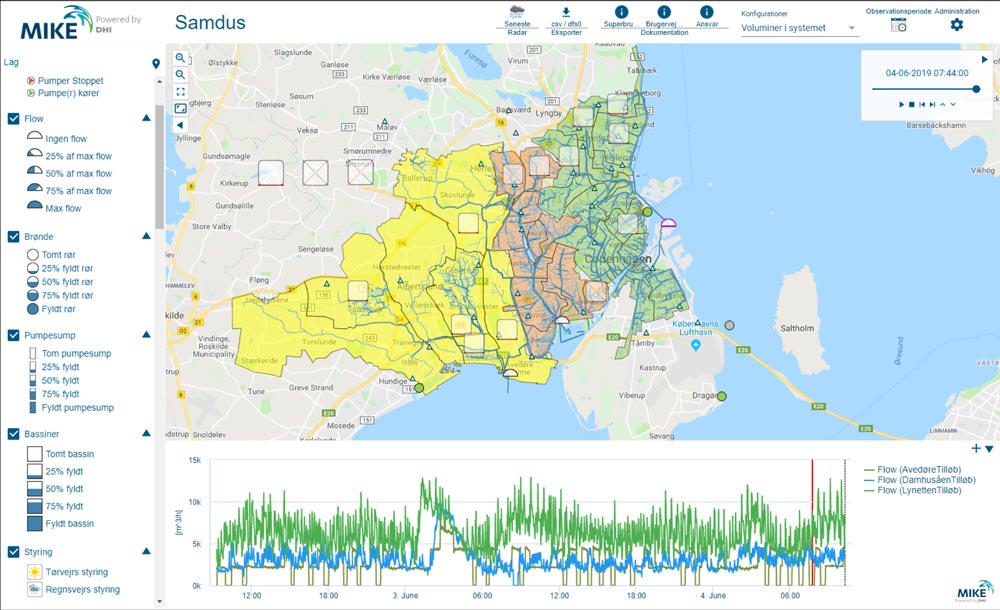Open the Observationsperiode calendar icon
Screen dimensions: 1000x610
point(898,25)
